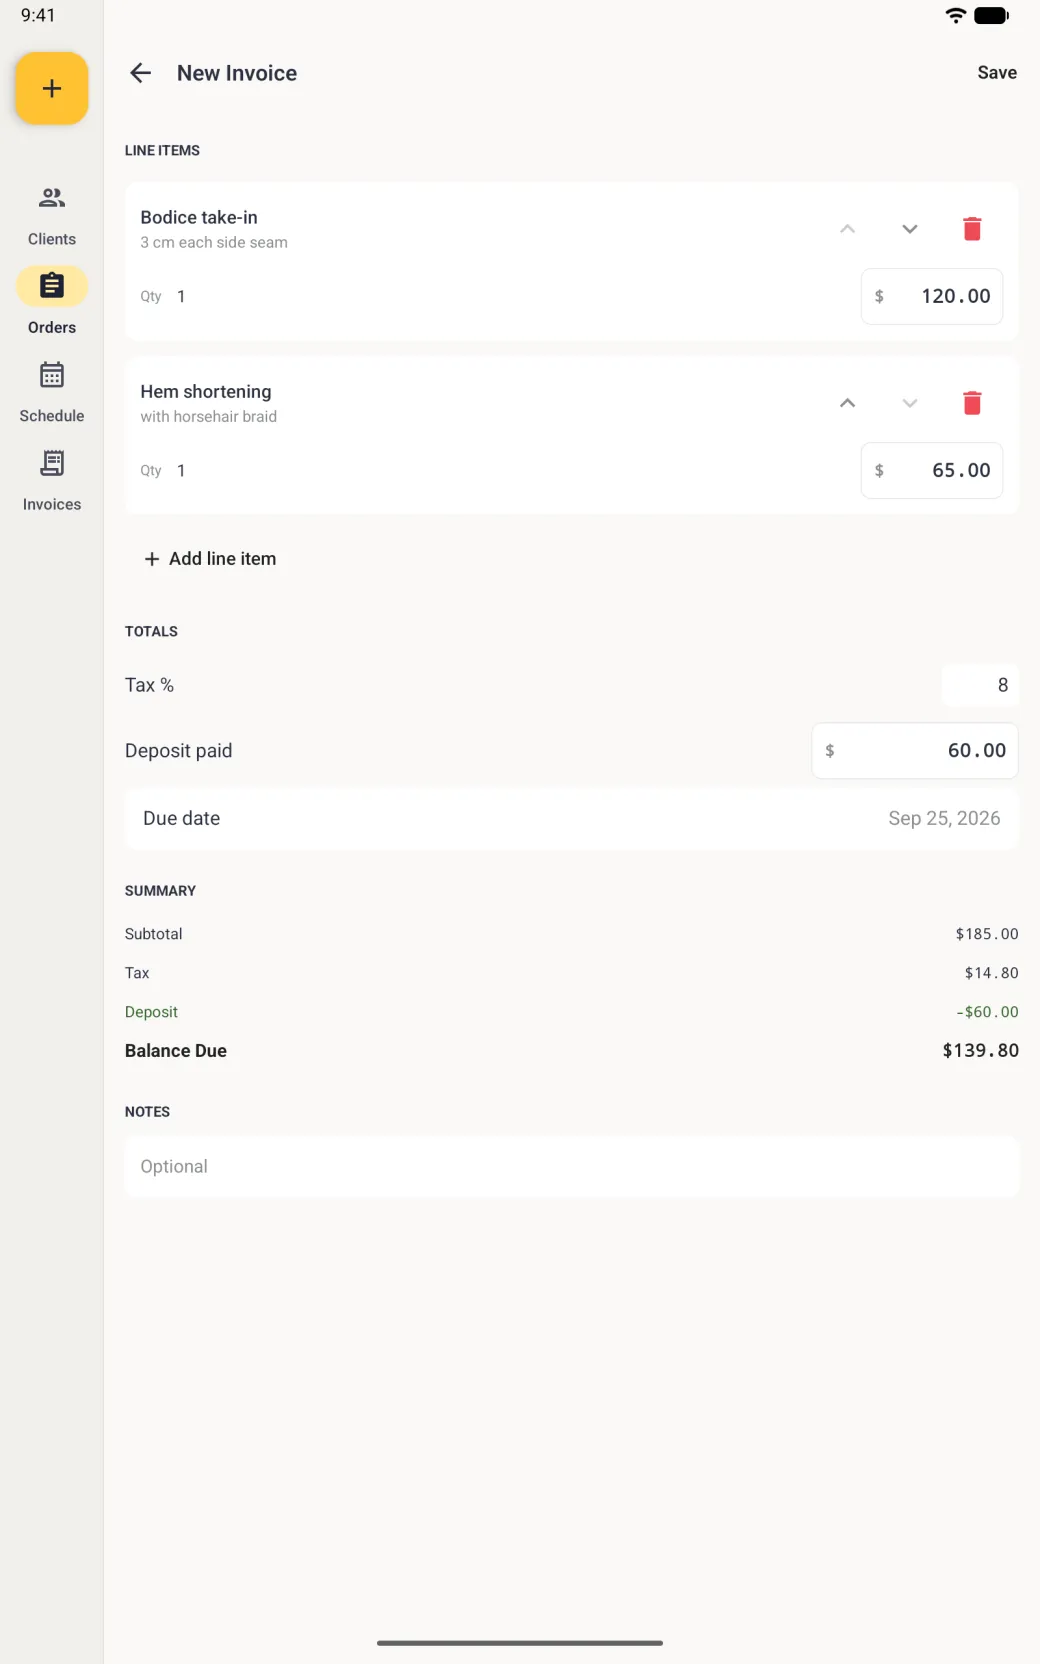This screenshot has width=1040, height=1664.
Task: Tap the Optional notes field
Action: [572, 1166]
